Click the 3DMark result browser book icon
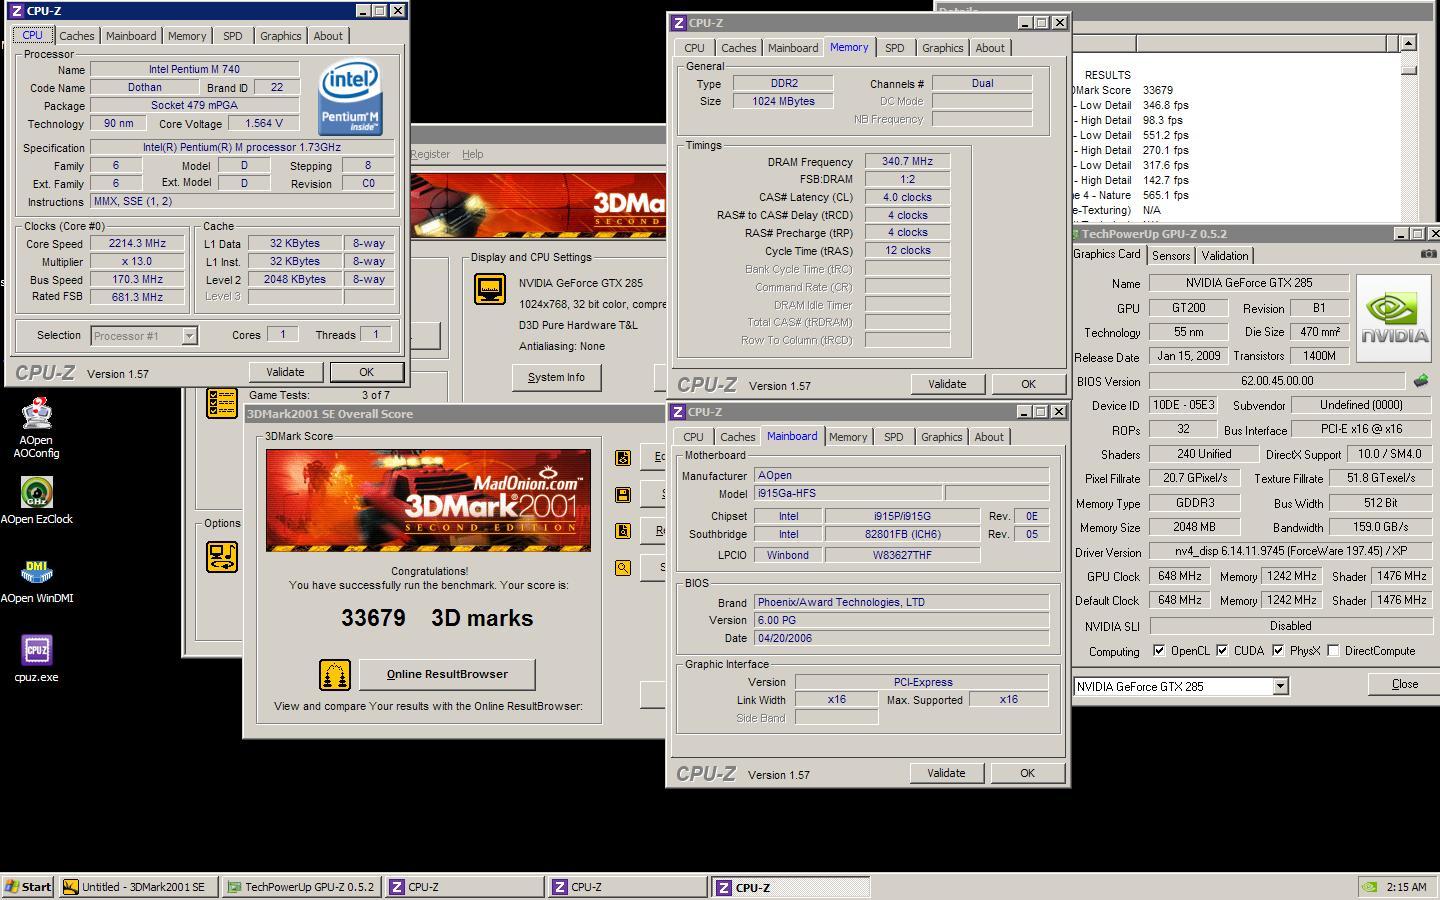The height and width of the screenshot is (900, 1440). click(x=623, y=531)
